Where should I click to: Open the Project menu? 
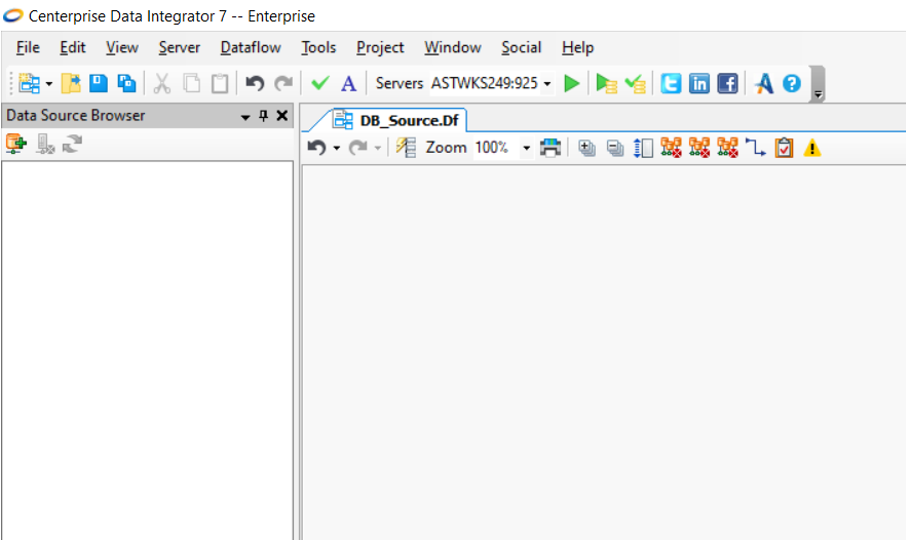[380, 47]
